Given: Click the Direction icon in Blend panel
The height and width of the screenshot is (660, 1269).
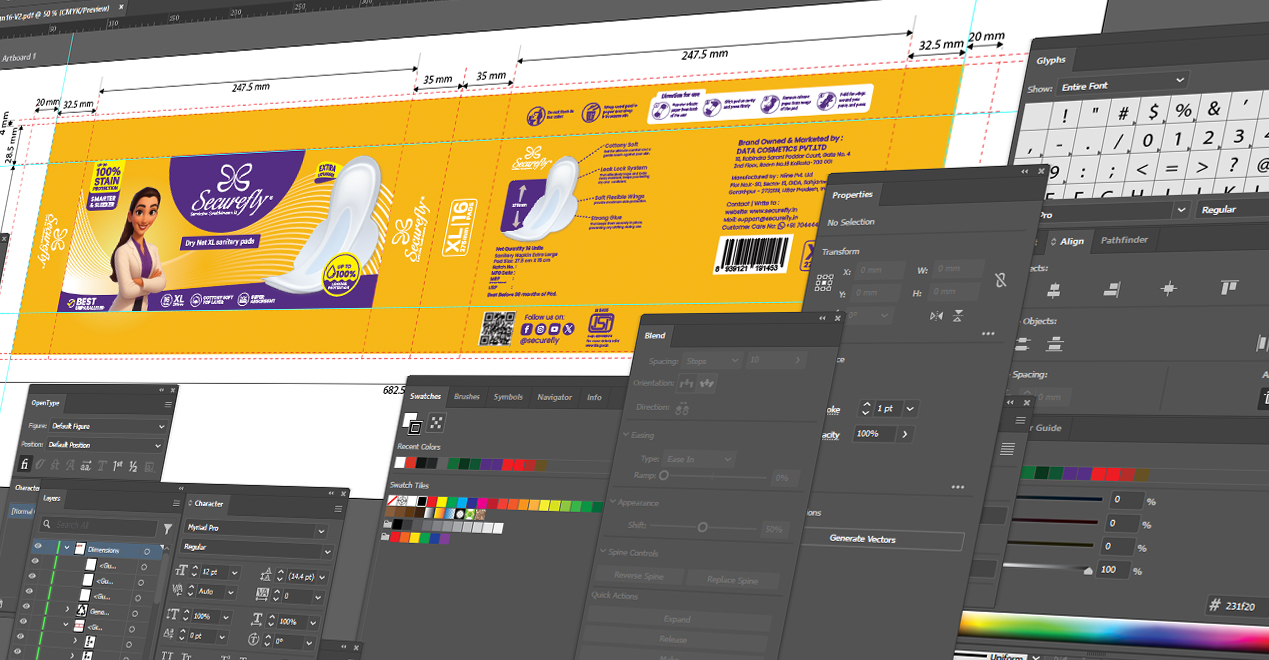Looking at the screenshot, I should (682, 408).
